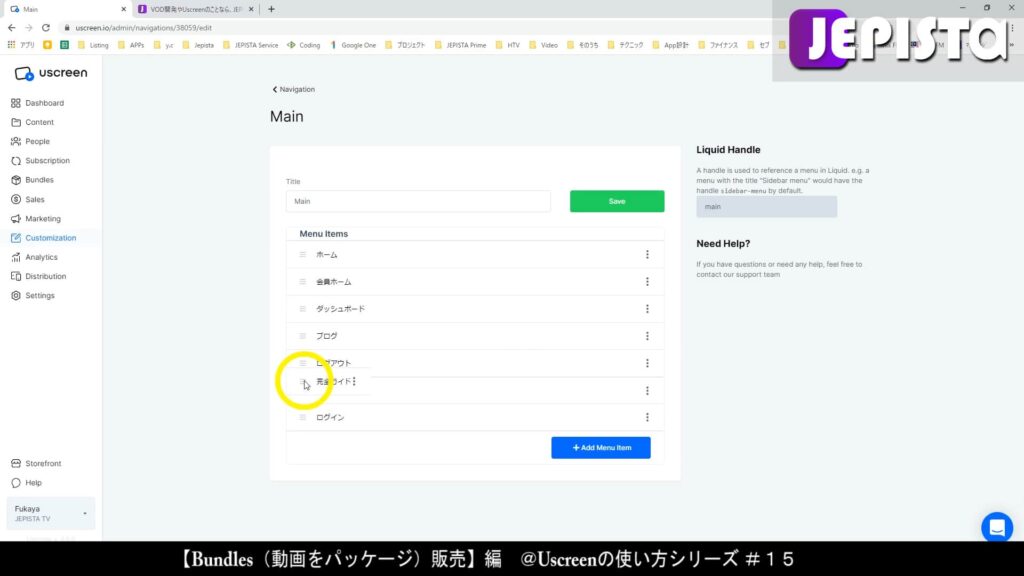Viewport: 1024px width, 576px height.
Task: Open the Video bookmark folder
Action: (543, 45)
